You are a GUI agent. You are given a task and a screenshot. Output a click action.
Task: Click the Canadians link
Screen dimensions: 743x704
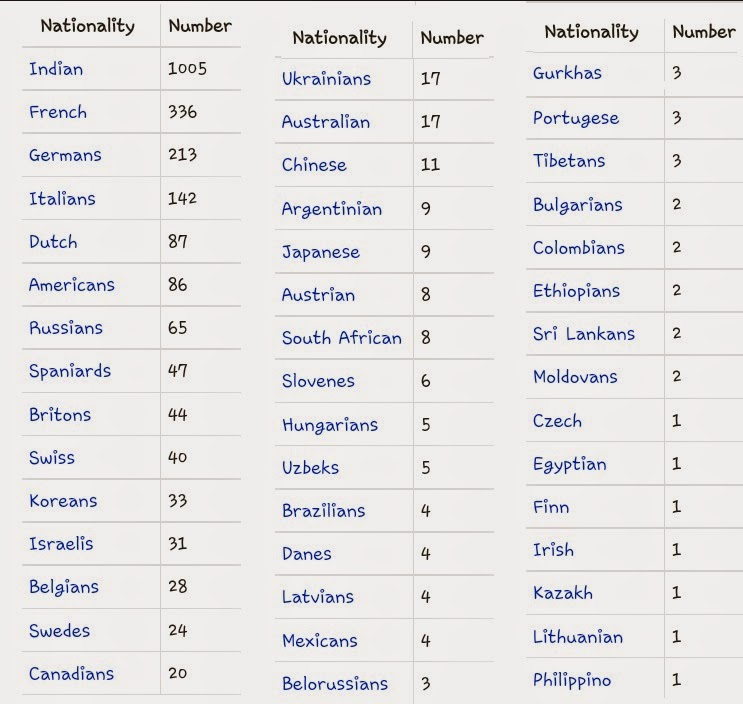pos(71,673)
